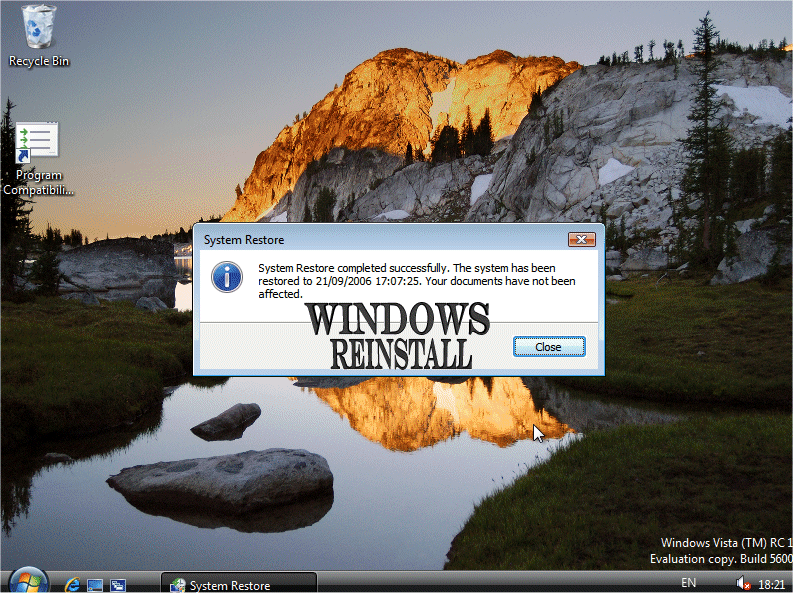Select System Restore taskbar button

[x=240, y=584]
